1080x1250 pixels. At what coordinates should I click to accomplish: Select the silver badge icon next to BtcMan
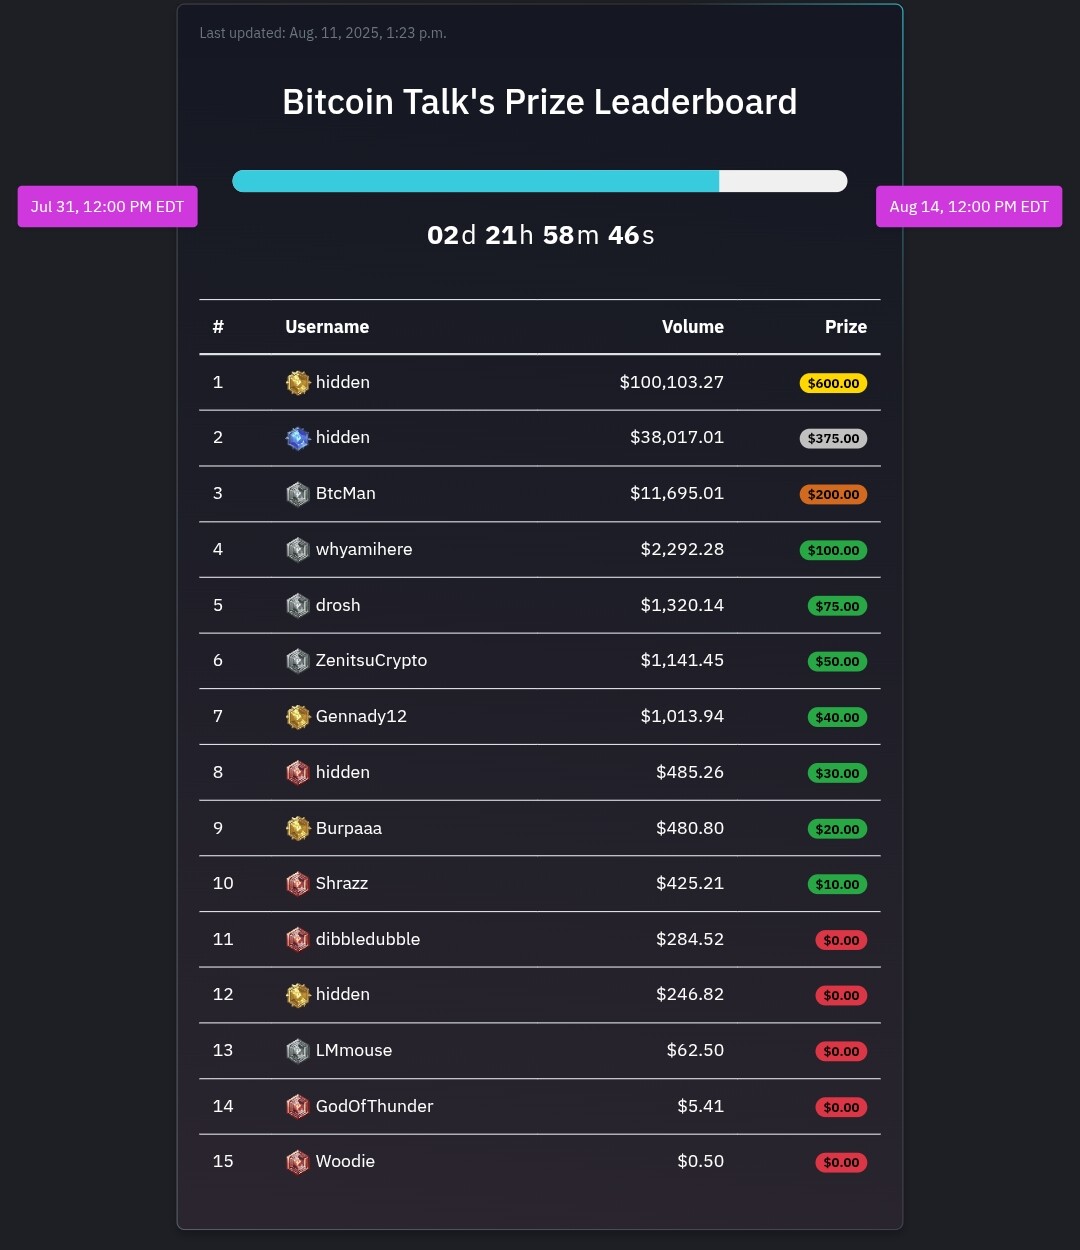298,494
